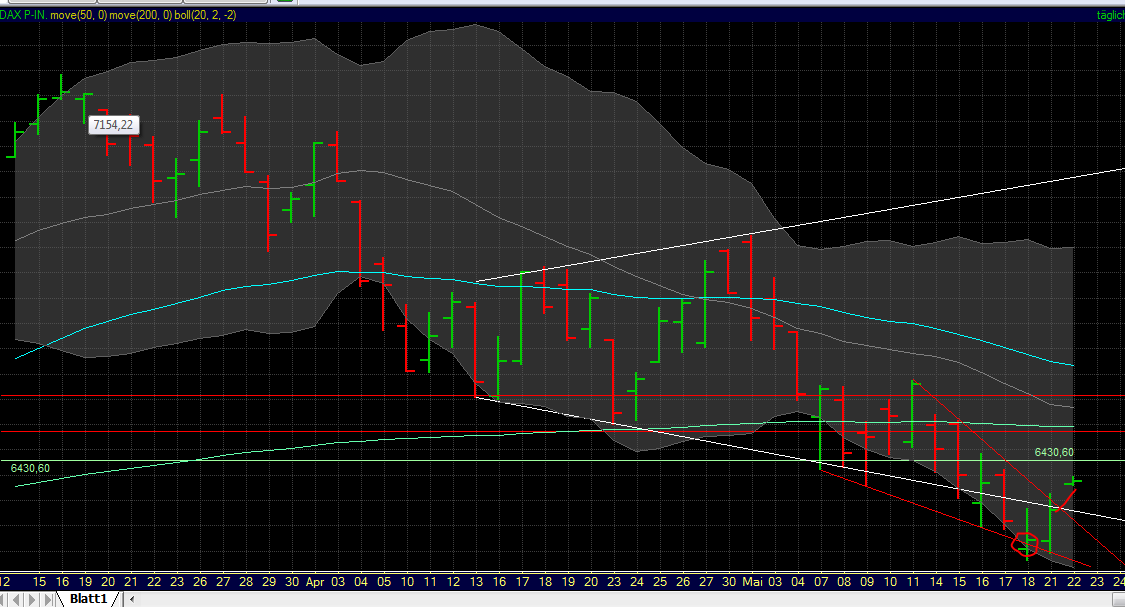Viewport: 1125px width, 607px height.
Task: Switch to the Blatt1 sheet tab
Action: point(90,598)
